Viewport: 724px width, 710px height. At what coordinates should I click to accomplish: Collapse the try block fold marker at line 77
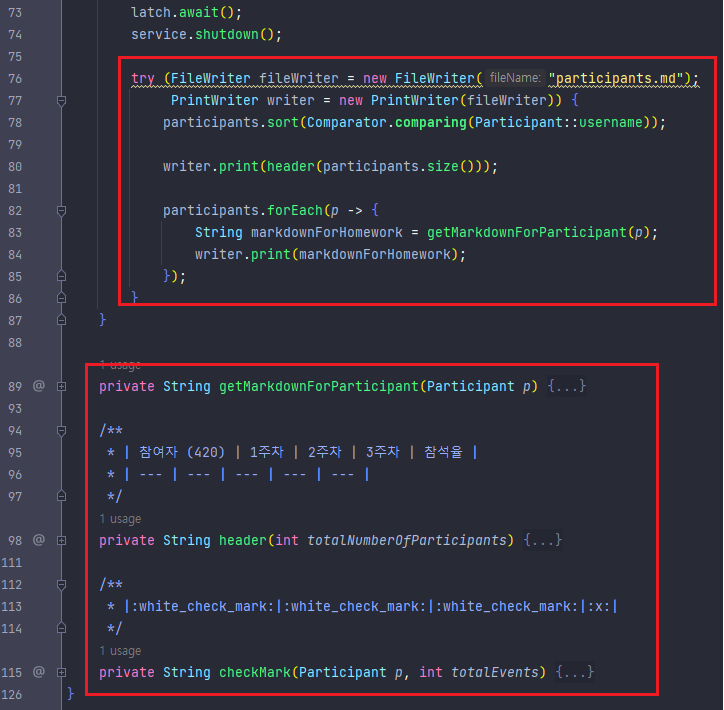[x=61, y=100]
